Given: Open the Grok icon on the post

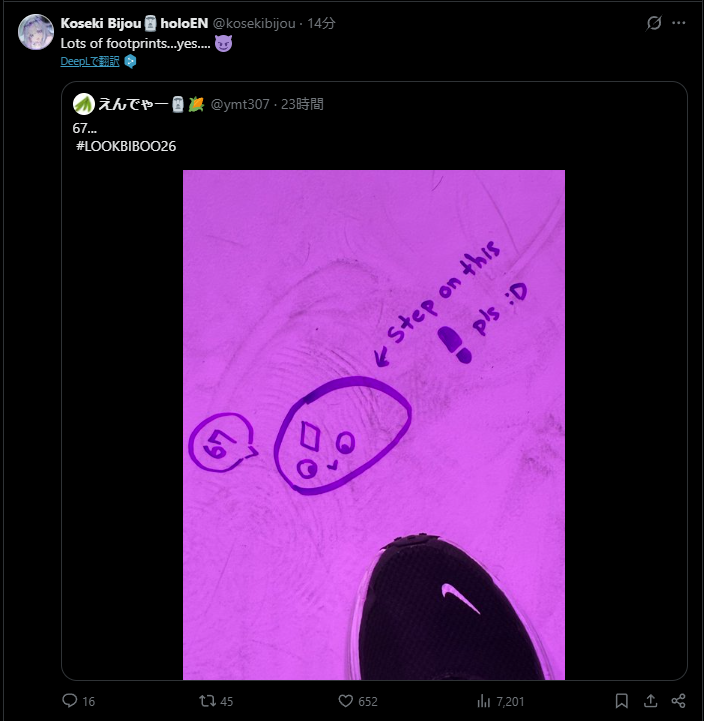Looking at the screenshot, I should [x=654, y=23].
